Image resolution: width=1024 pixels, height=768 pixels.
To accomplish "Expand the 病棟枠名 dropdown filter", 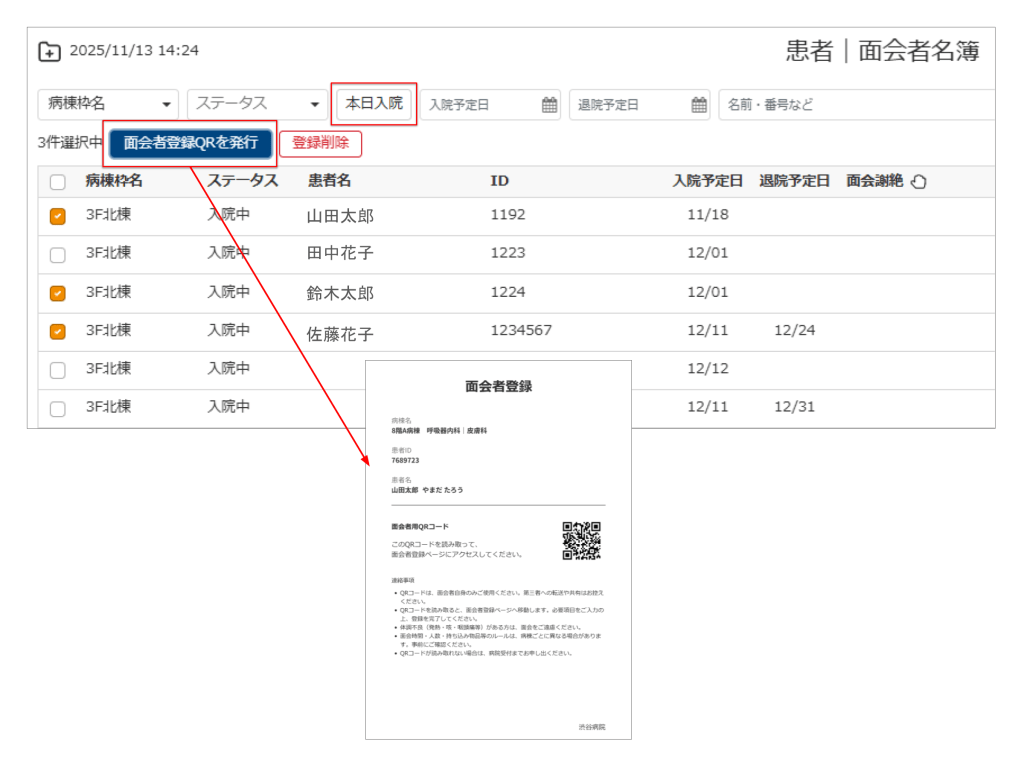I will click(x=108, y=104).
